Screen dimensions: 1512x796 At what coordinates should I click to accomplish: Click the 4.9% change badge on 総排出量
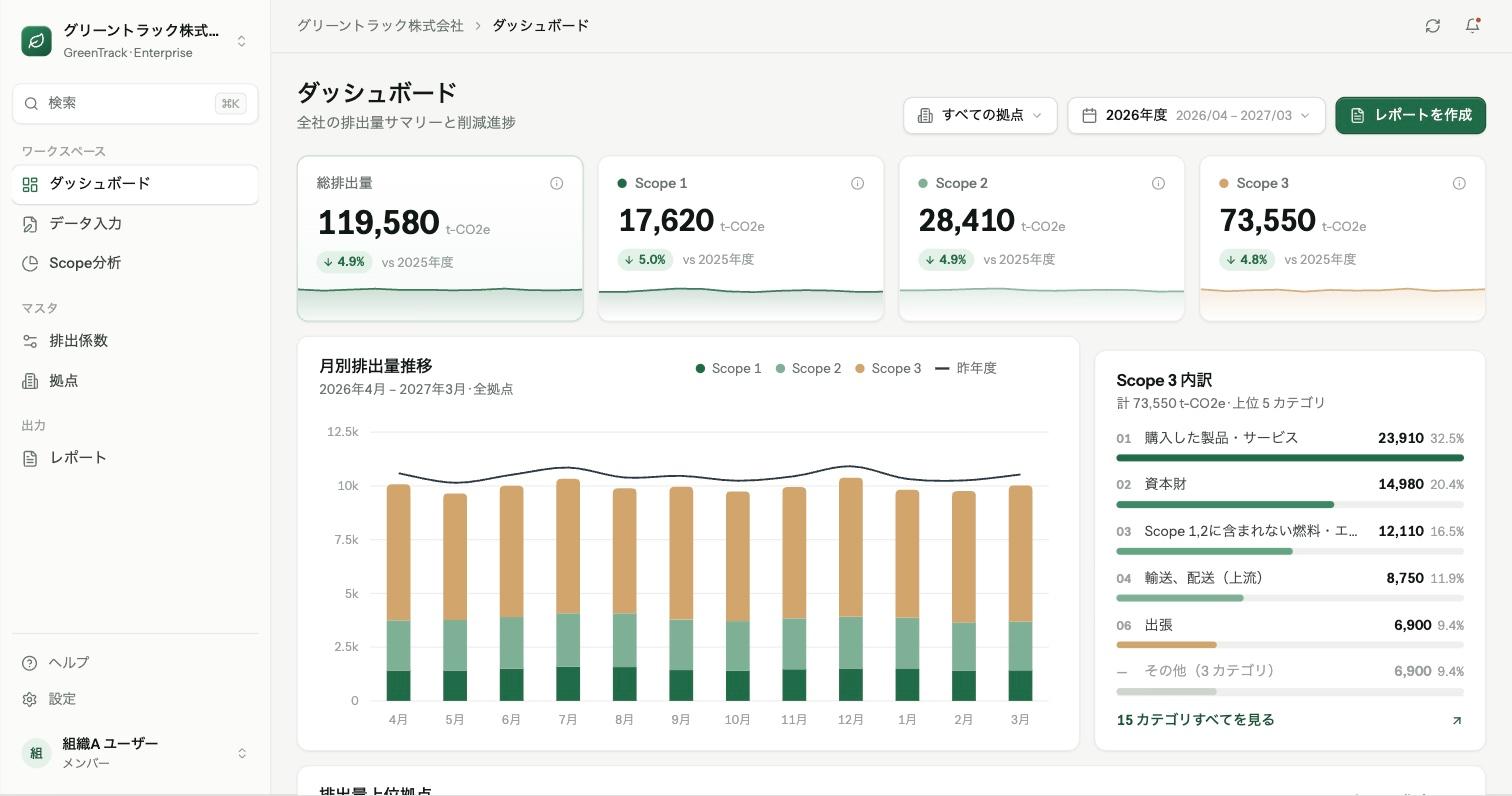point(345,262)
